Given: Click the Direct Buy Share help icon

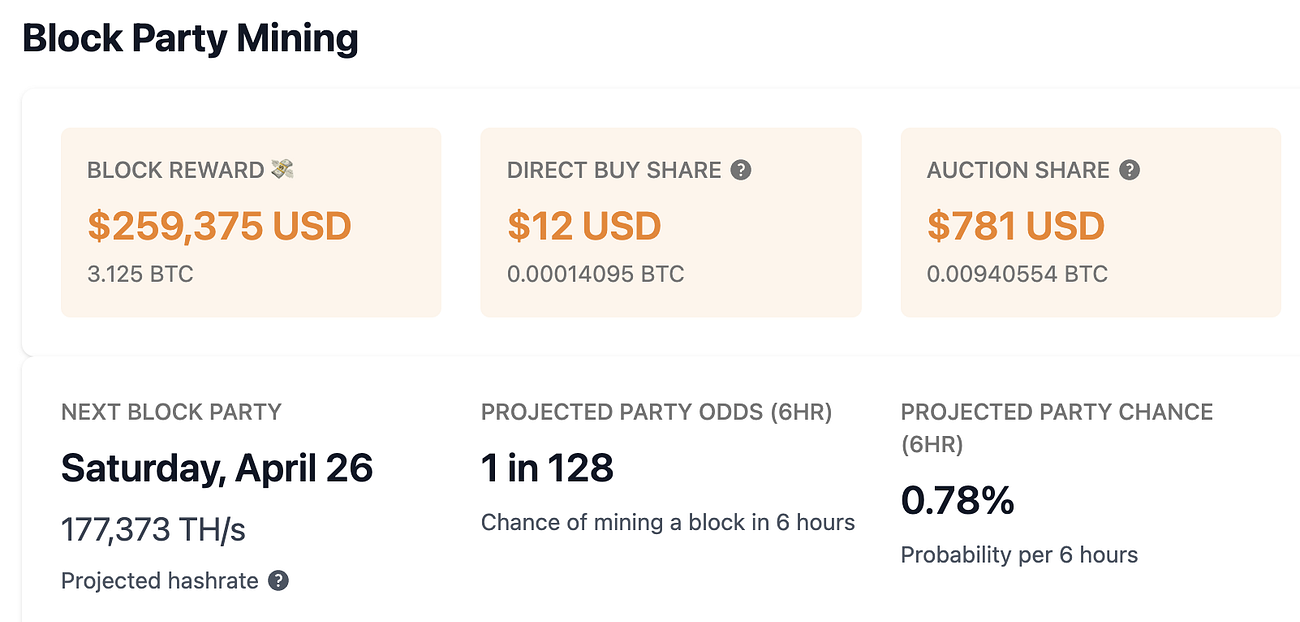Looking at the screenshot, I should coord(741,170).
